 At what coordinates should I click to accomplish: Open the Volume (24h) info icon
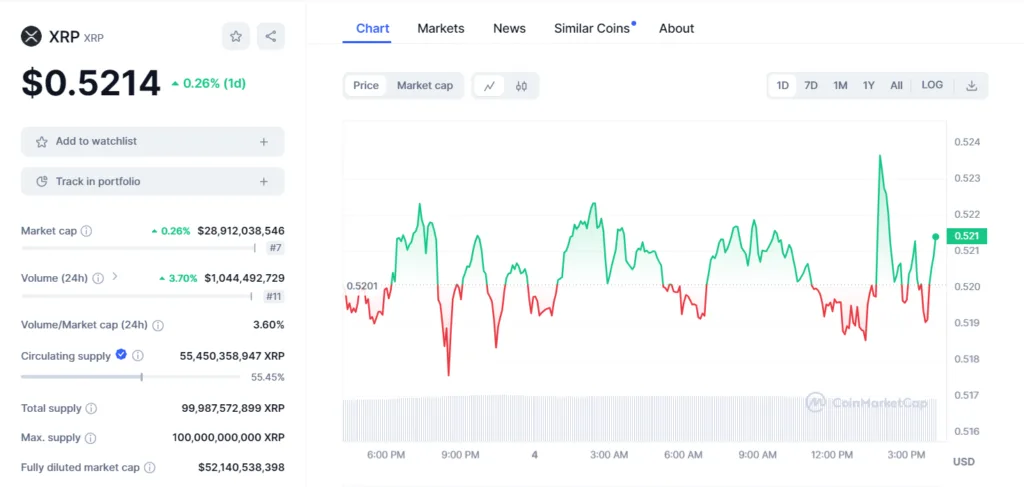[x=98, y=278]
